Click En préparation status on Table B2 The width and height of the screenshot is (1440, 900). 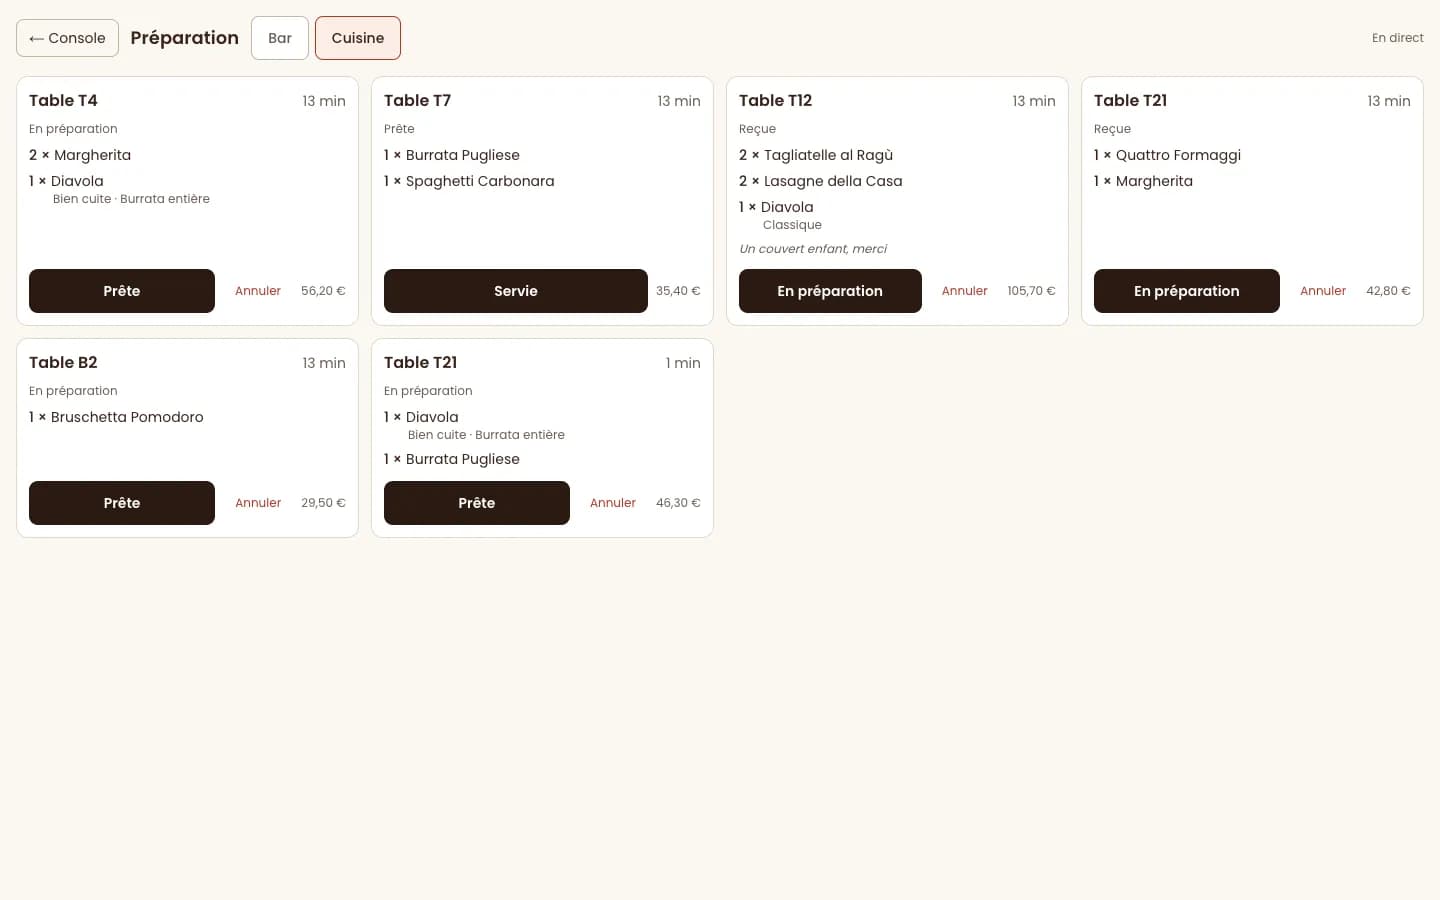[73, 391]
